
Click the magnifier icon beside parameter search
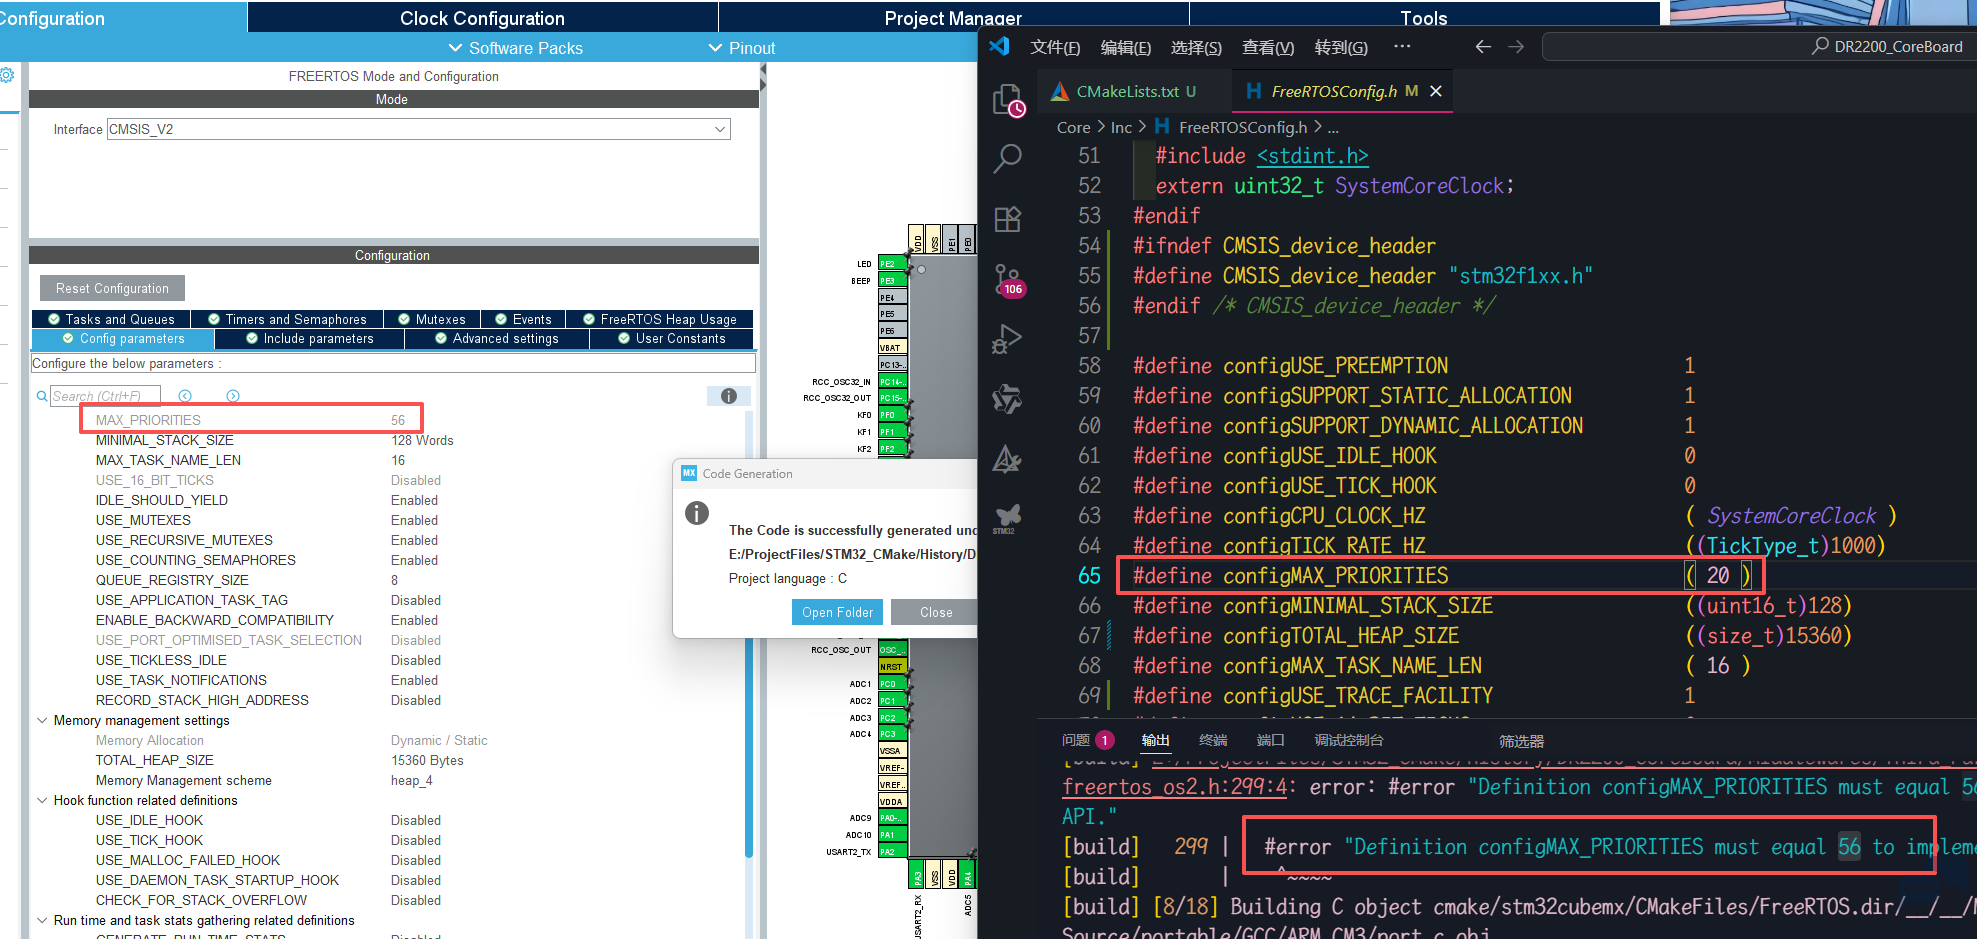coord(42,396)
